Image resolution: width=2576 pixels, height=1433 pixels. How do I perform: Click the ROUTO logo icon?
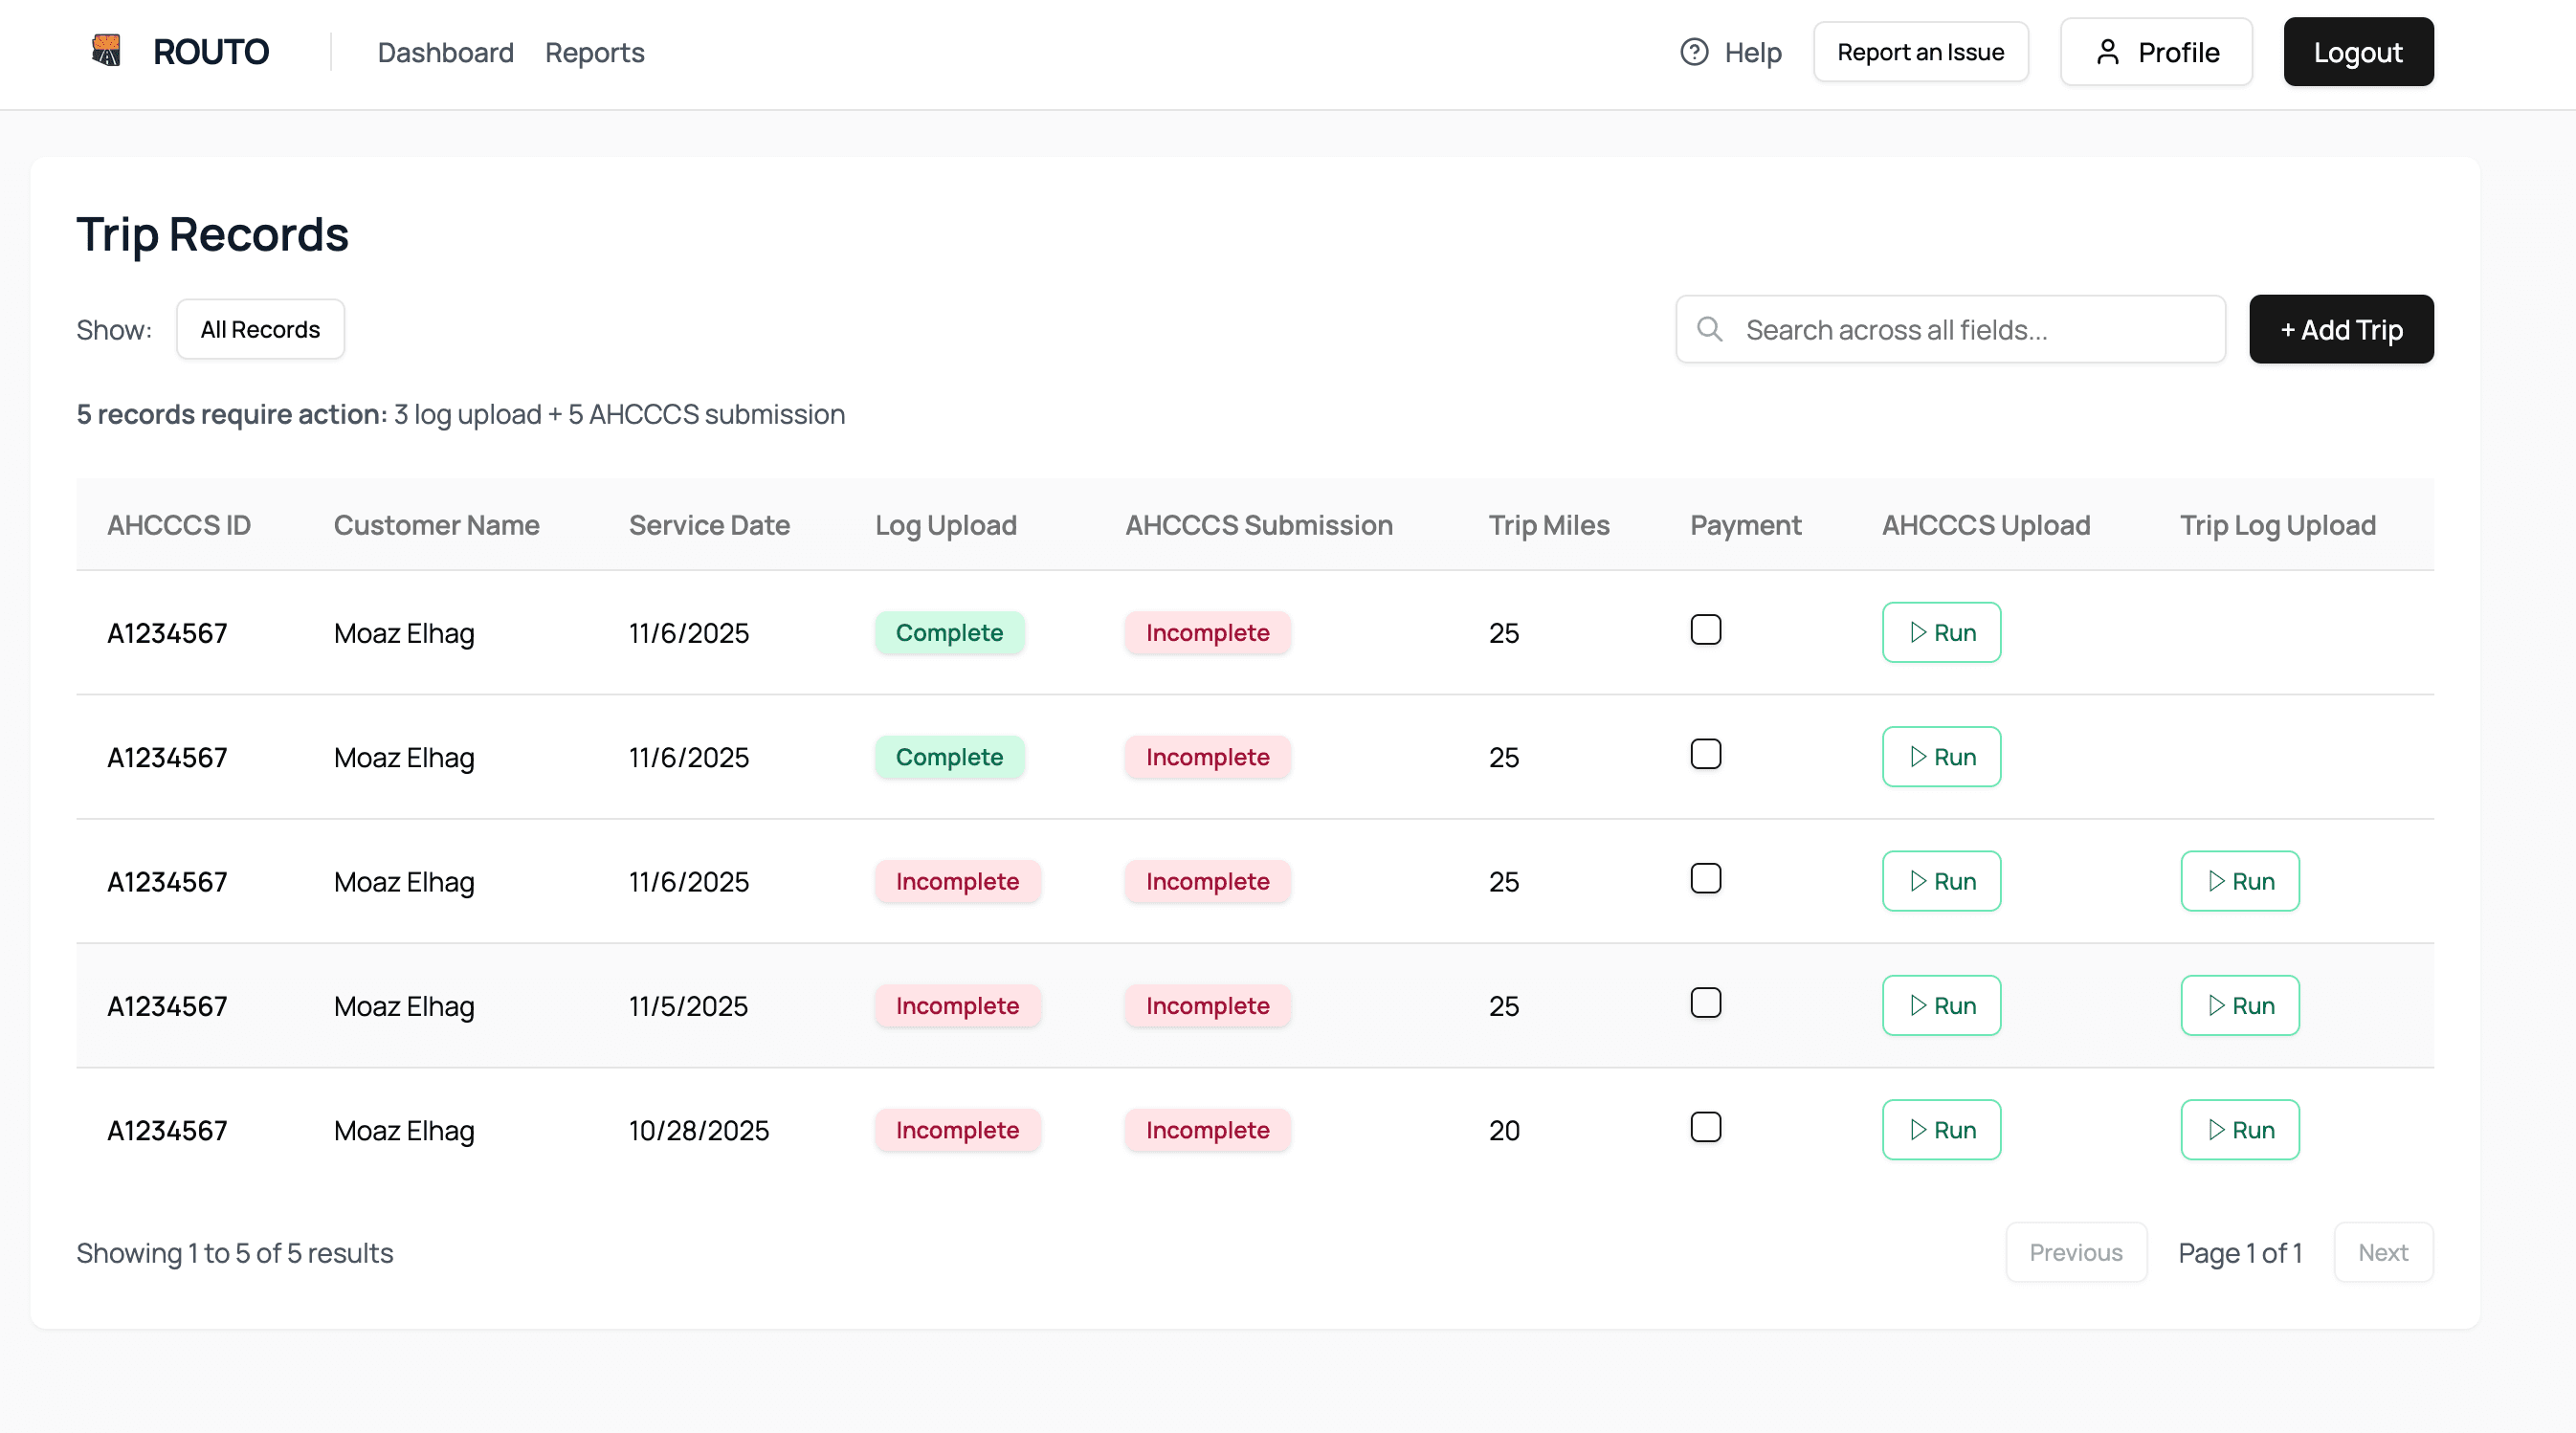point(107,50)
